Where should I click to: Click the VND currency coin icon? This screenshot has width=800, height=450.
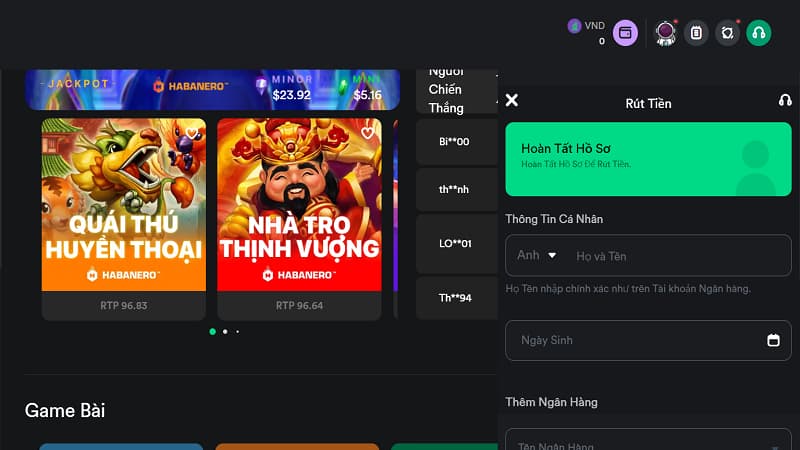(x=574, y=26)
